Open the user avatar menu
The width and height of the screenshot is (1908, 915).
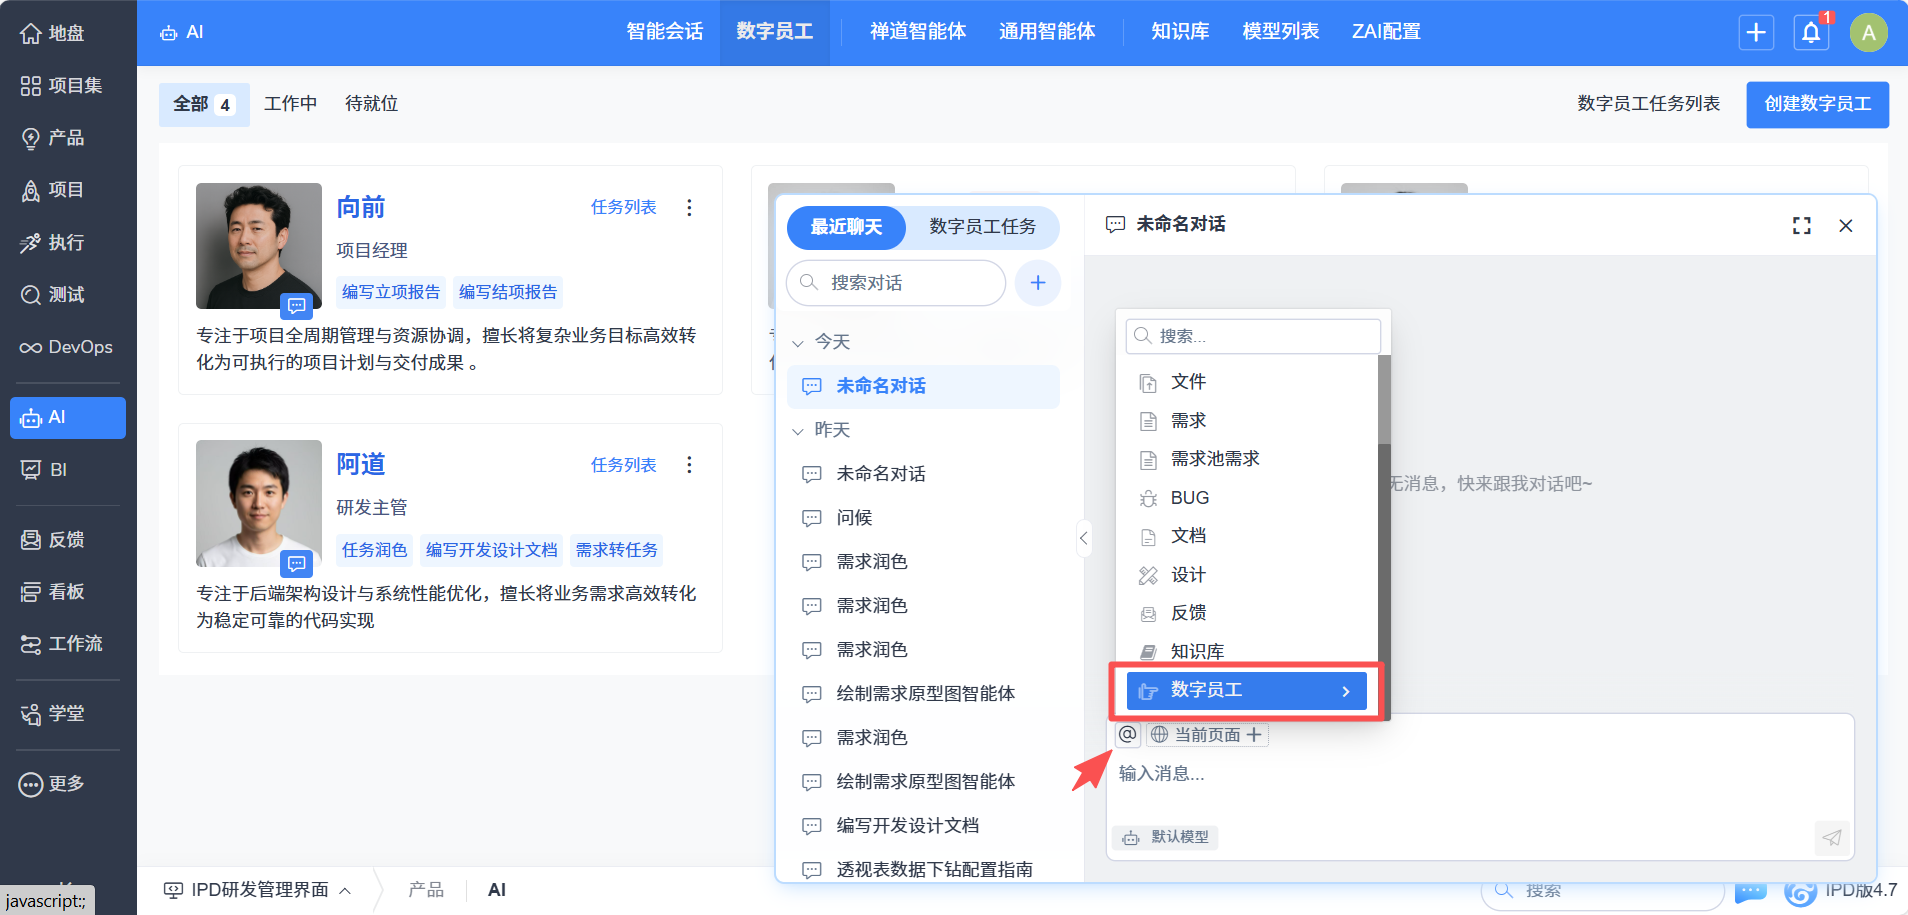[x=1868, y=33]
